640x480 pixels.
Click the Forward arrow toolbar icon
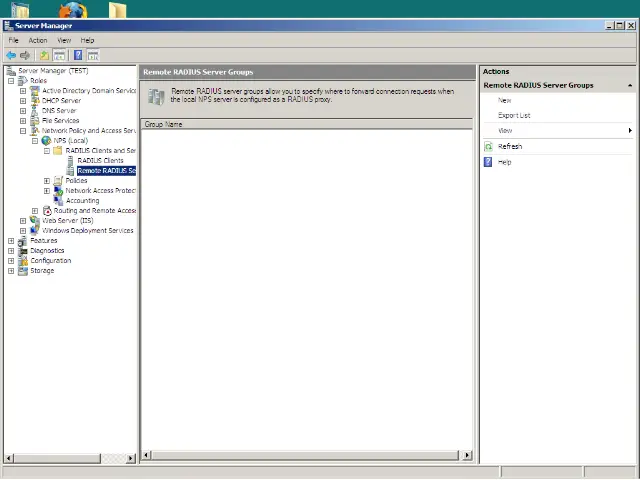pos(25,55)
